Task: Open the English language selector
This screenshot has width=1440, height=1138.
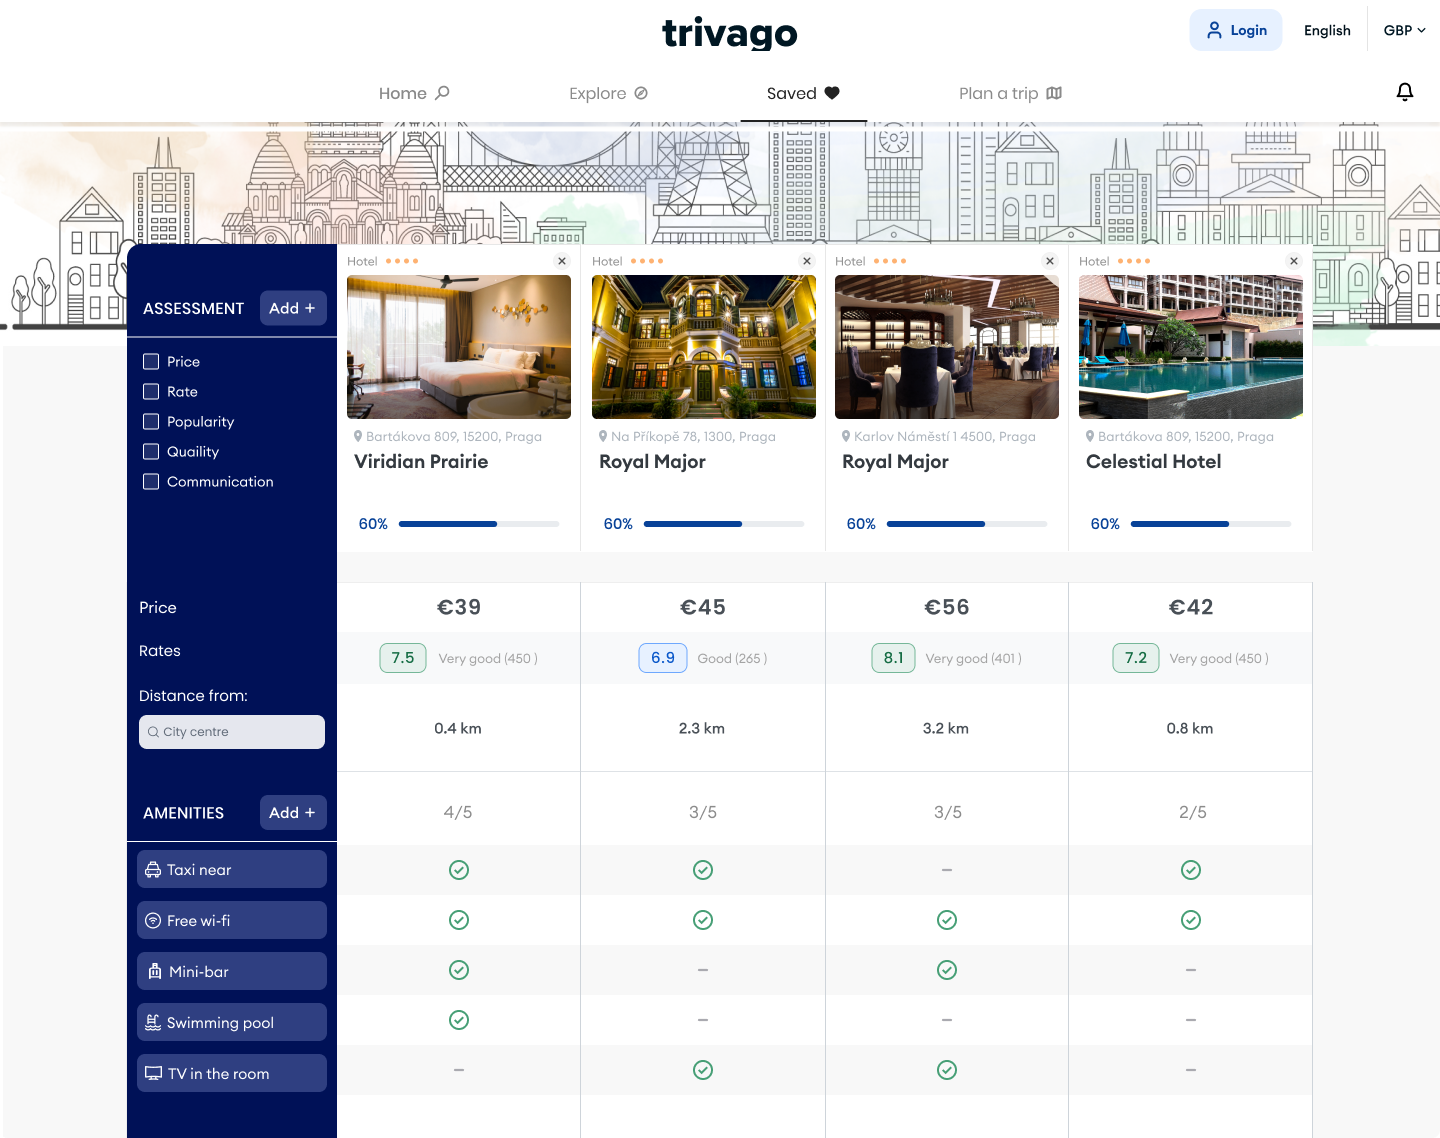Action: [x=1326, y=31]
